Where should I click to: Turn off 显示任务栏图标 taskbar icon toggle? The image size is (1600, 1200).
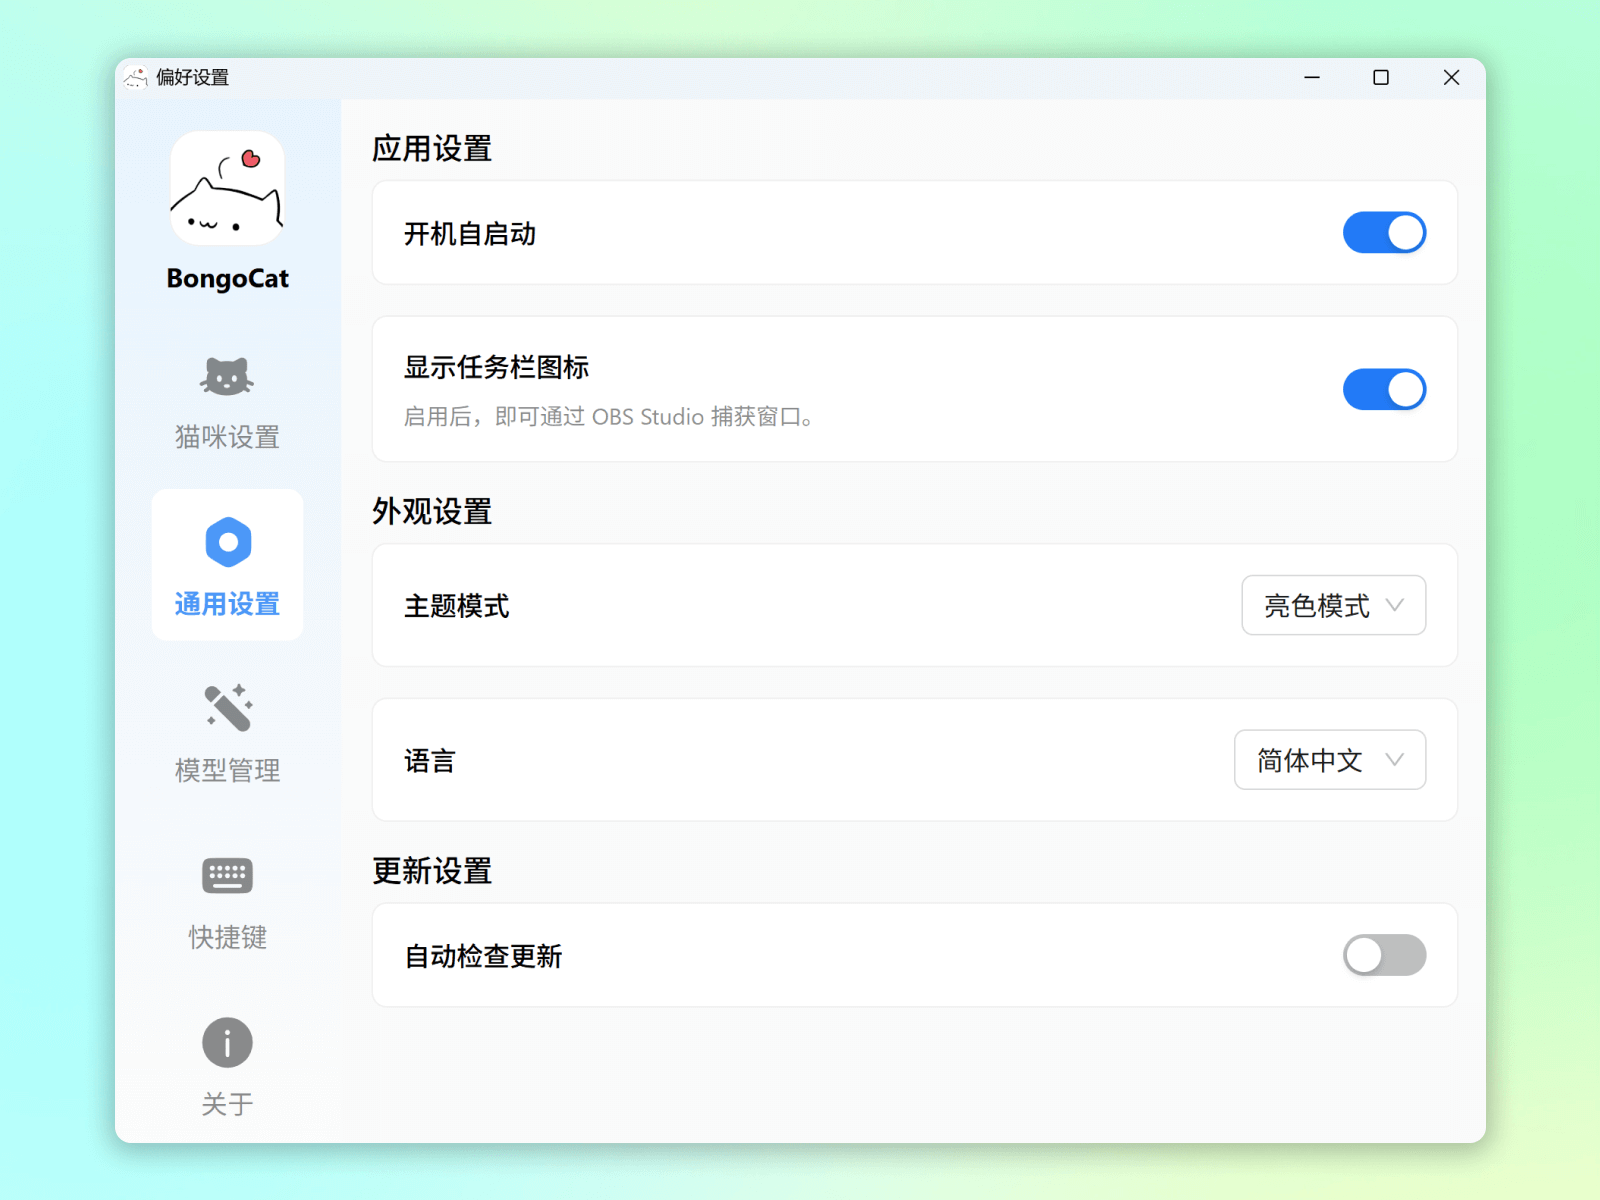(x=1384, y=389)
